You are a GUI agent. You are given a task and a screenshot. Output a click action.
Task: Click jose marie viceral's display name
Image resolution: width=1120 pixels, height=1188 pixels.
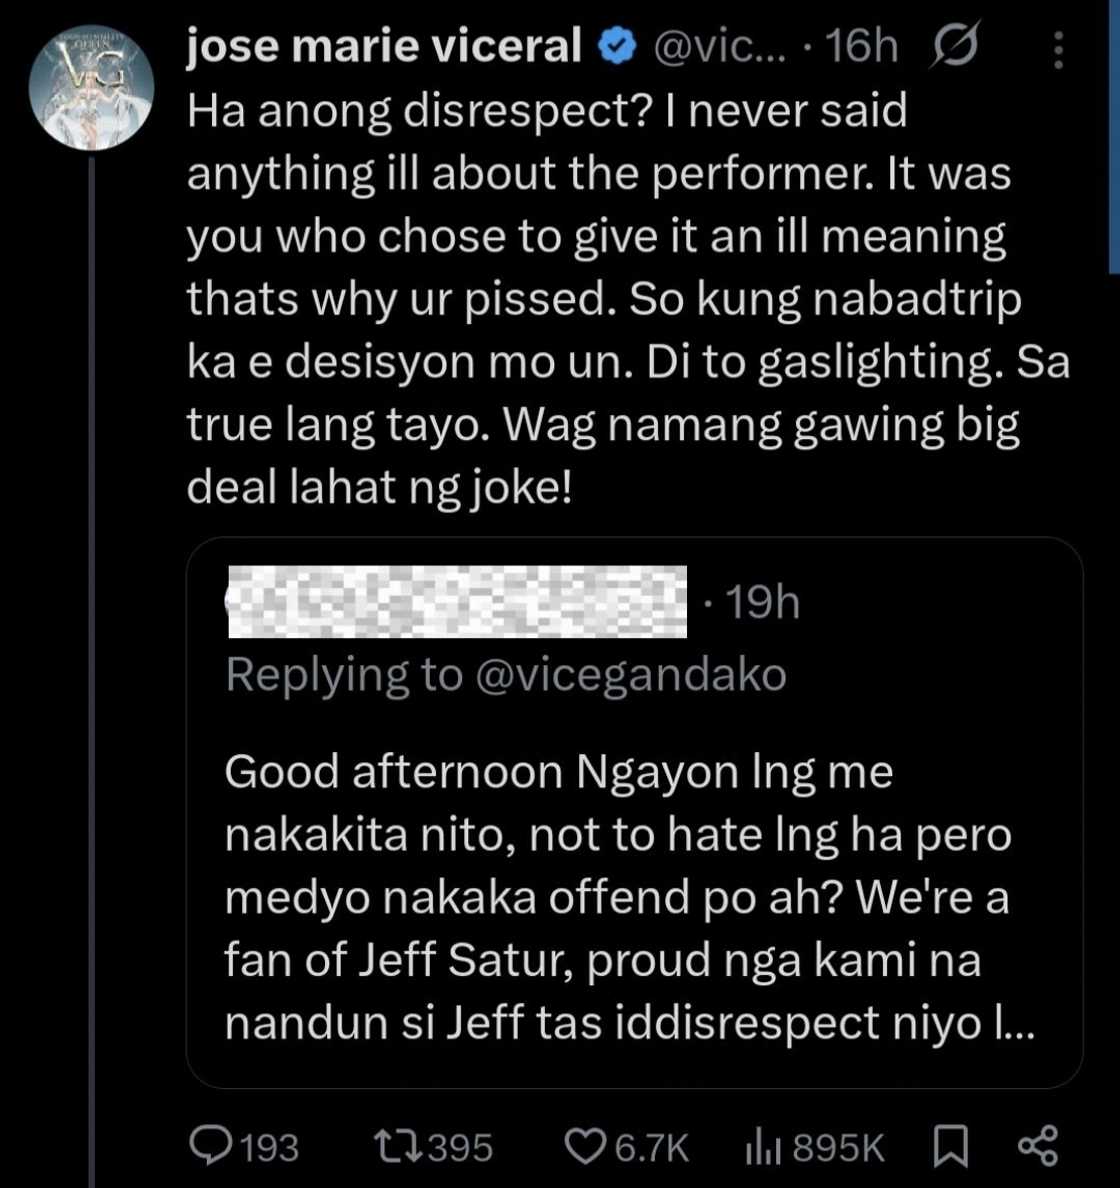click(381, 43)
